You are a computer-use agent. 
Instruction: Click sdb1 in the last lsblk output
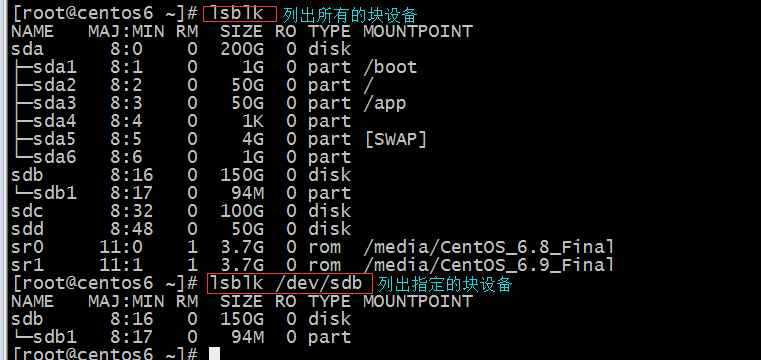pos(55,337)
